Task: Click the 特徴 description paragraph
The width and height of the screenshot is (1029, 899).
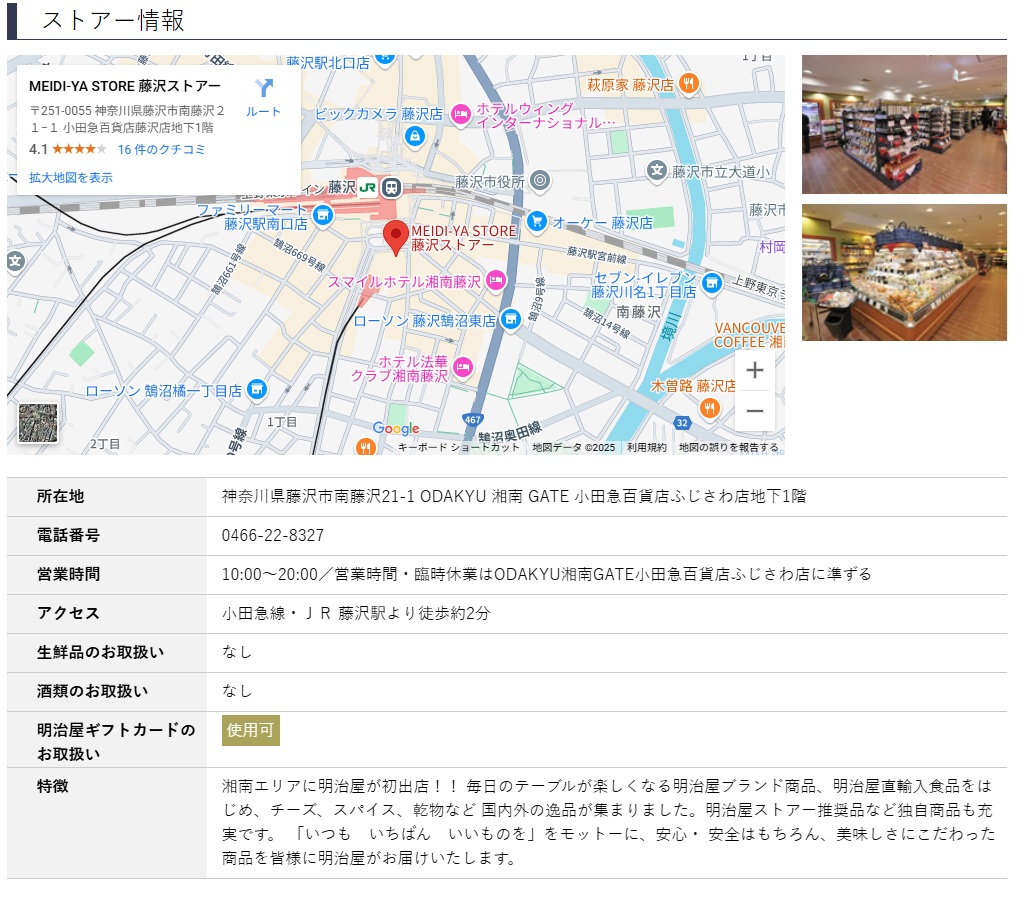Action: coord(608,822)
